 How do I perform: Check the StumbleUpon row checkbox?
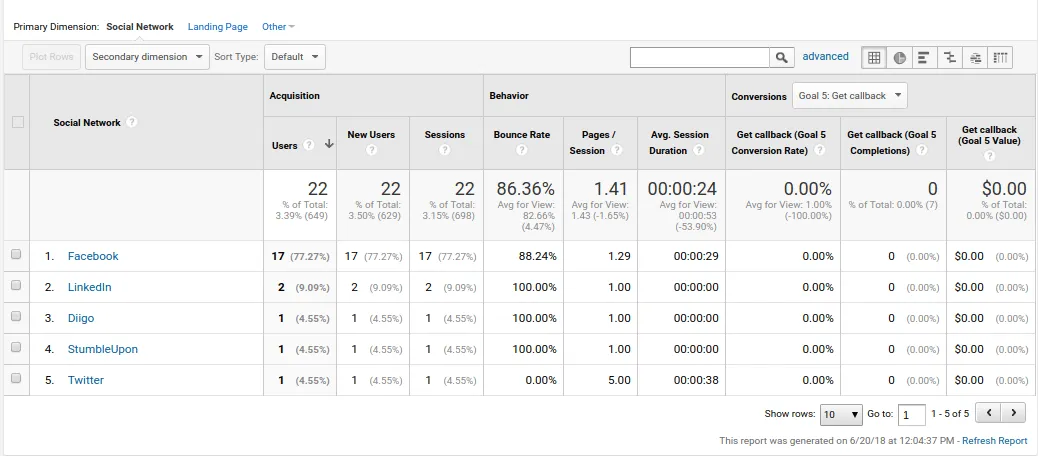17,347
